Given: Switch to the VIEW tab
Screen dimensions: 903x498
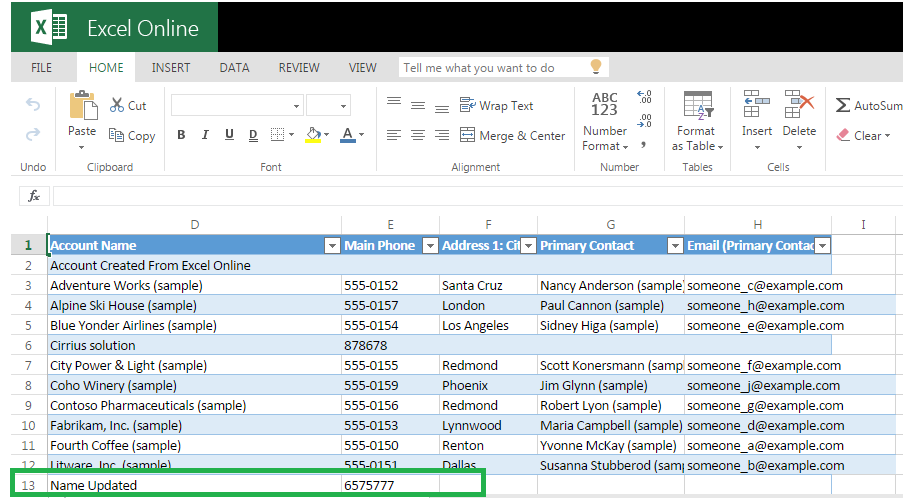Looking at the screenshot, I should coord(363,67).
